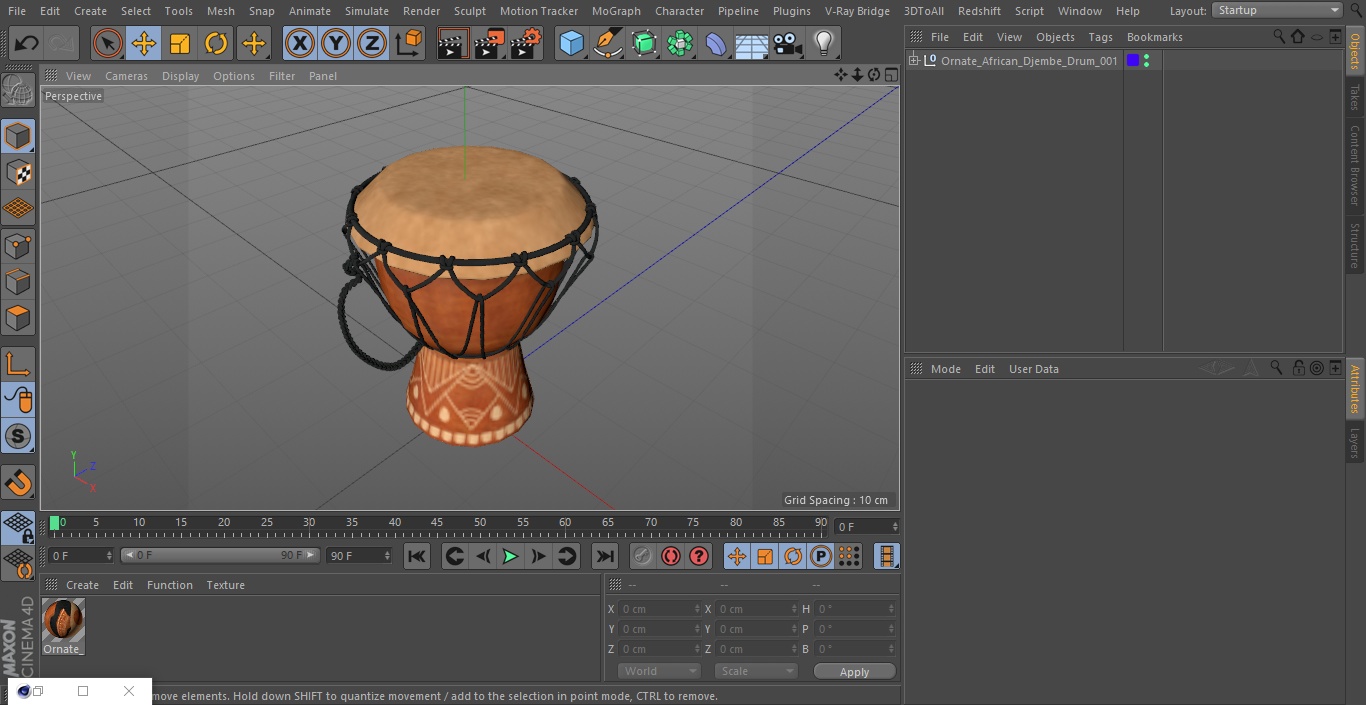Open the Scale mode dropdown
This screenshot has width=1366, height=705.
756,671
